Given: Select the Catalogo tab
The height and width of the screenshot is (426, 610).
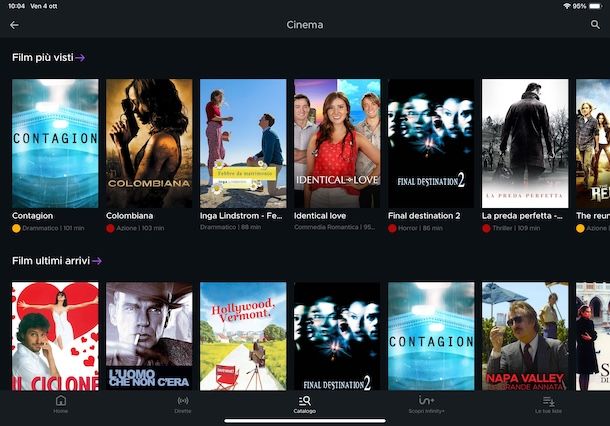Looking at the screenshot, I should click(305, 404).
